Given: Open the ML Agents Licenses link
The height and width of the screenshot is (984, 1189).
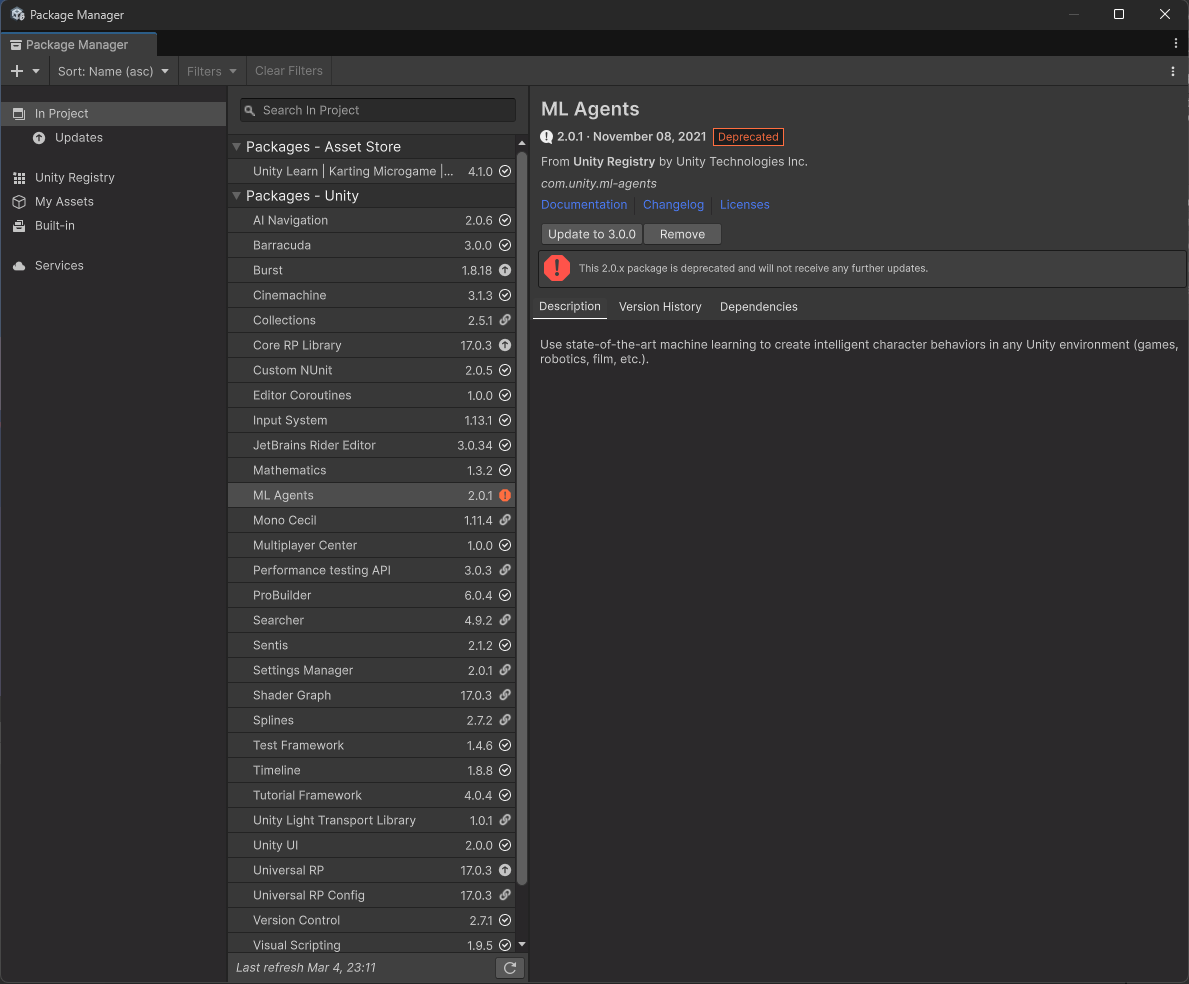Looking at the screenshot, I should pos(745,205).
